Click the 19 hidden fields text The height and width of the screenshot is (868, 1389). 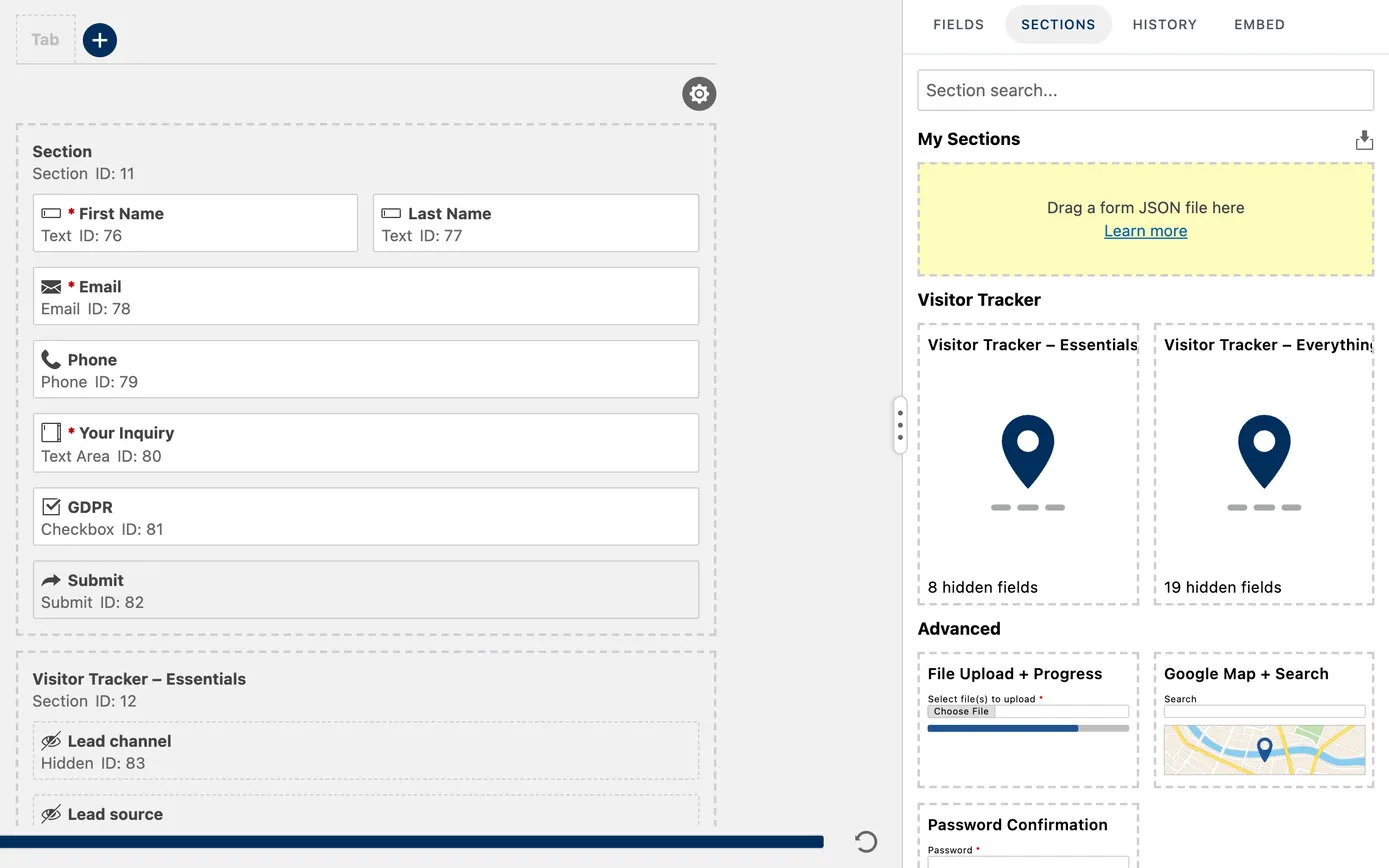pyautogui.click(x=1223, y=587)
